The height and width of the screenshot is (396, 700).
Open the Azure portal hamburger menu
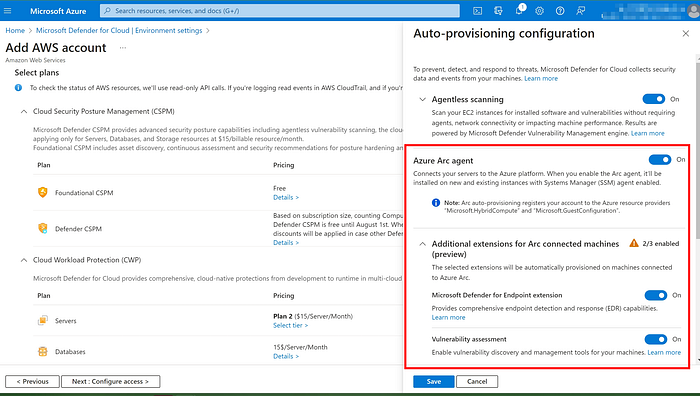8,11
